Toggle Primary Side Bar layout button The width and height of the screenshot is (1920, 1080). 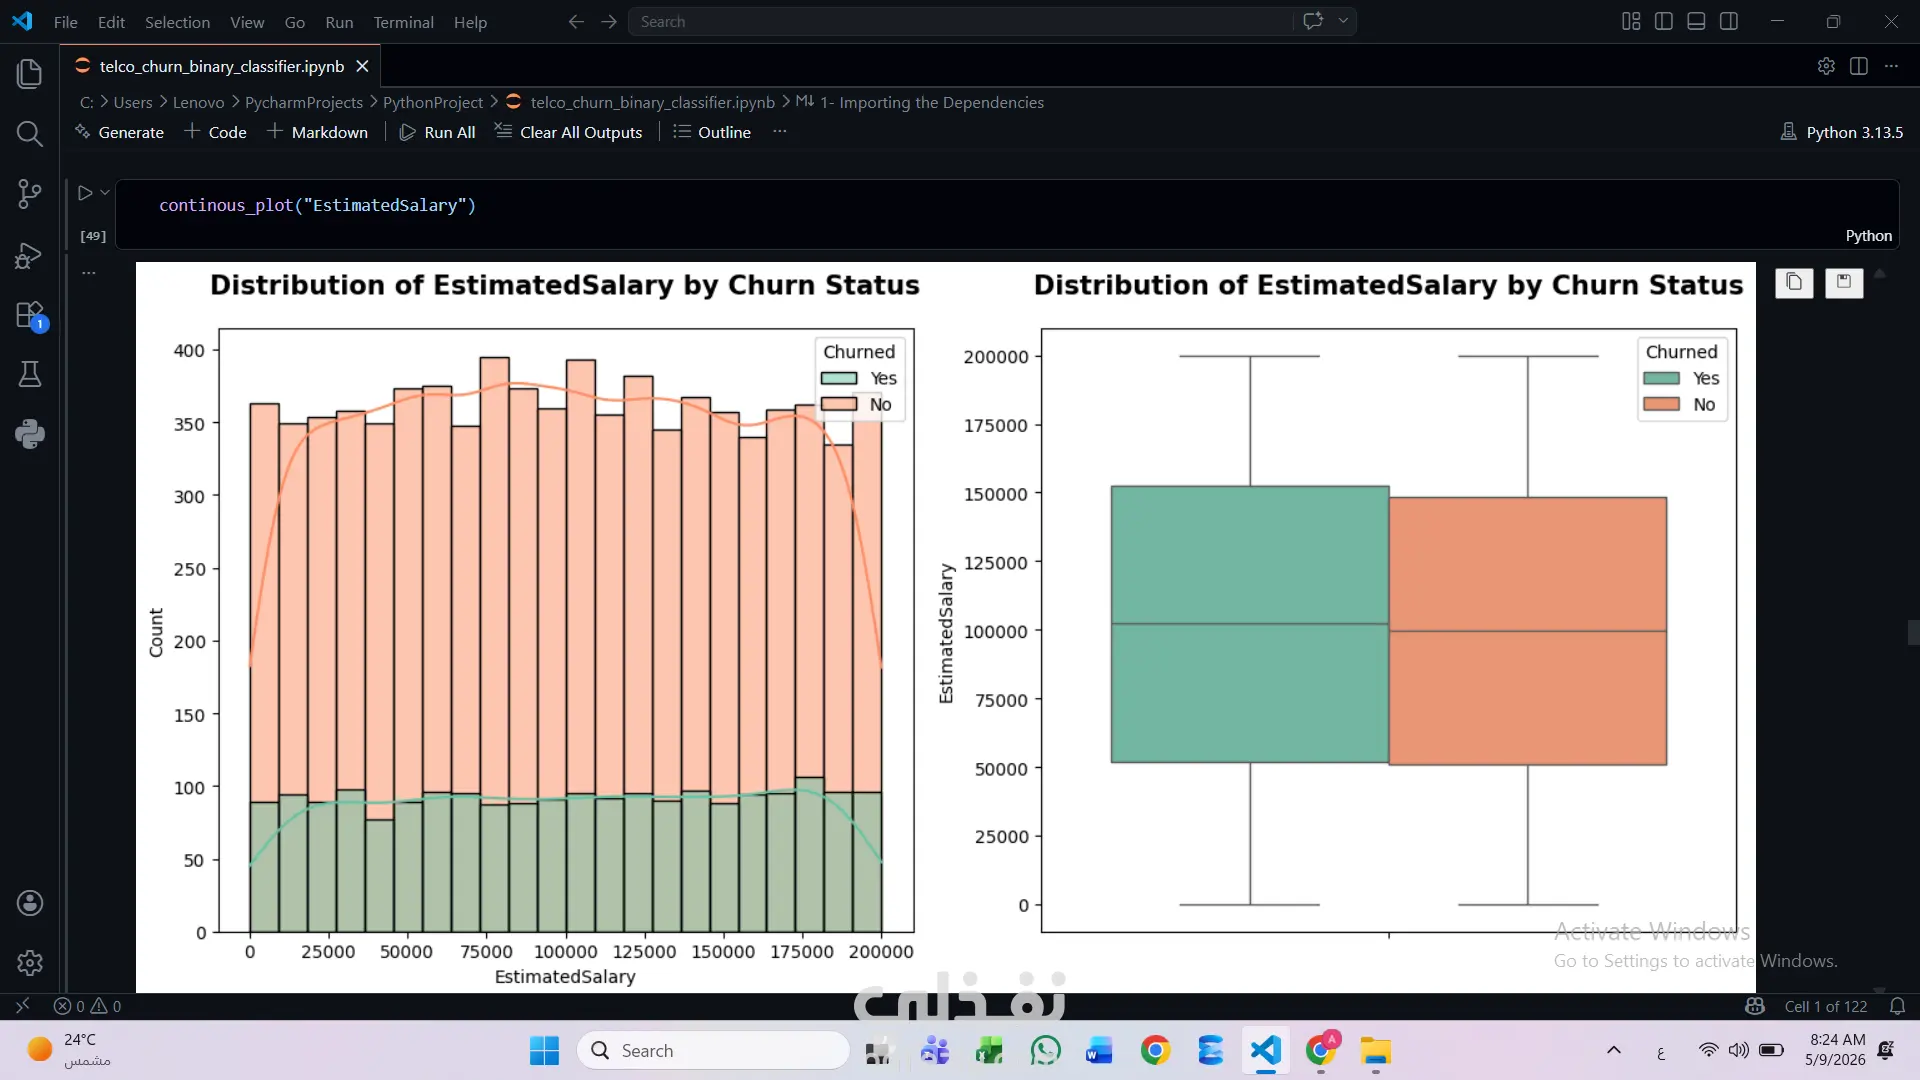coord(1664,21)
